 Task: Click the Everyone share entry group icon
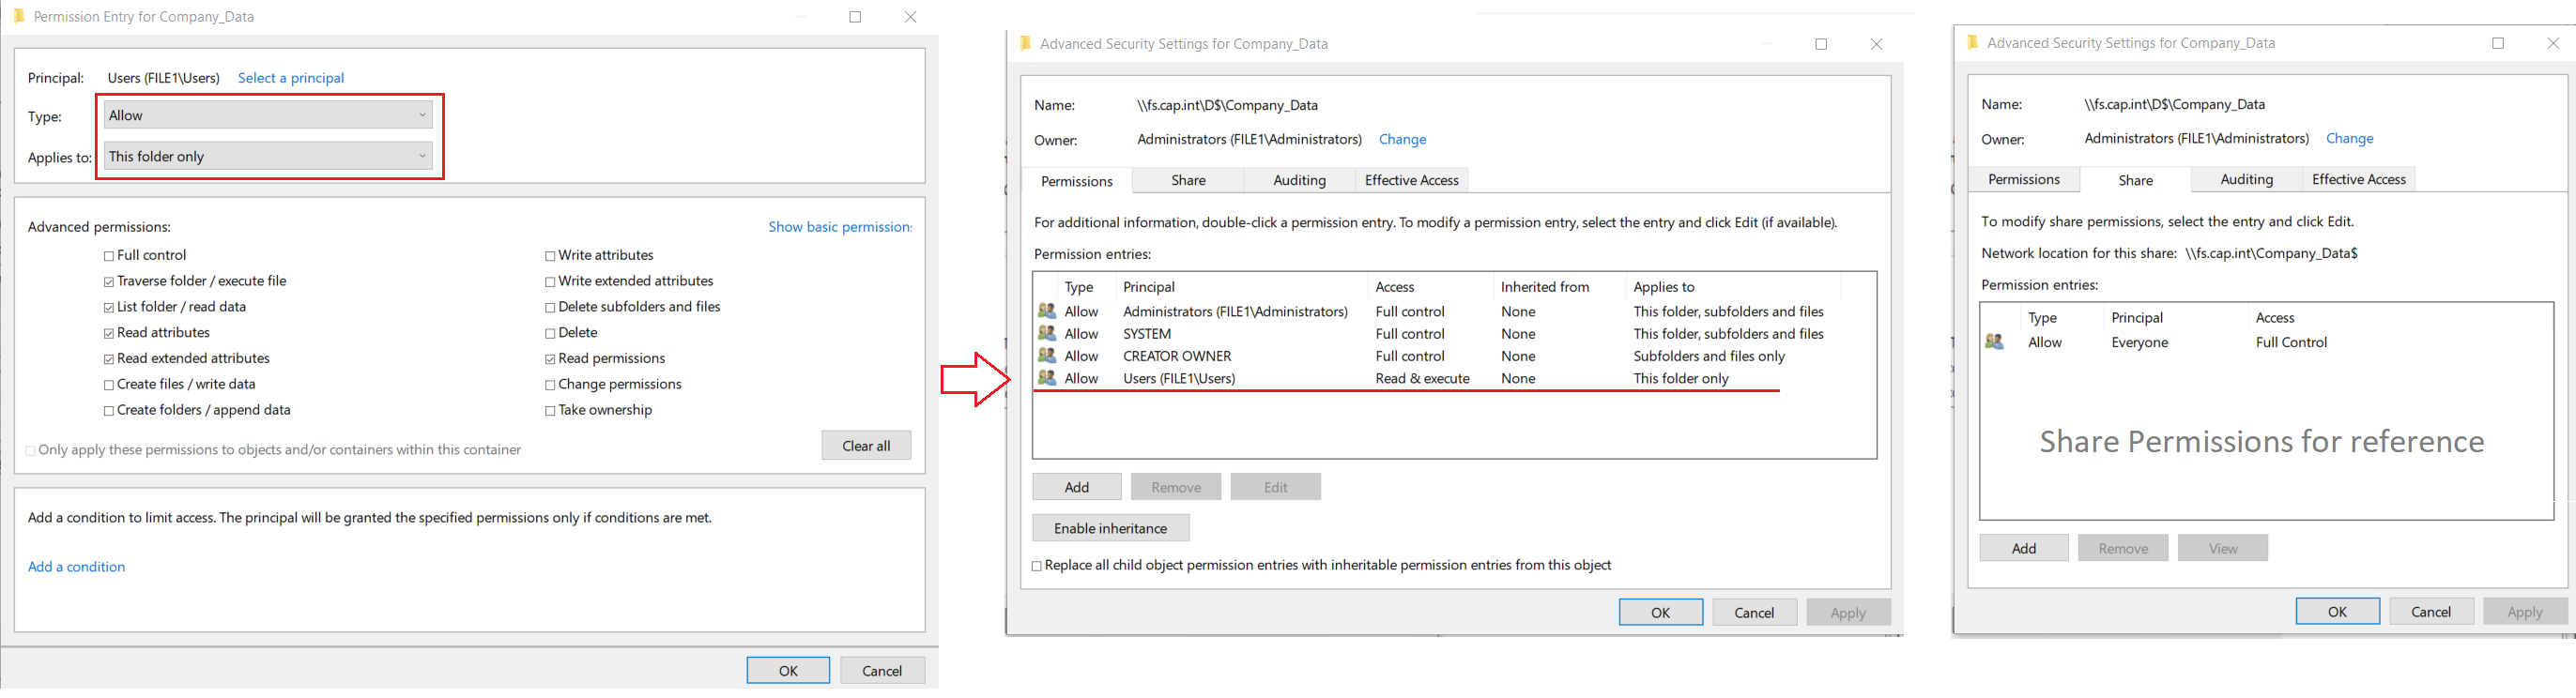[1993, 342]
